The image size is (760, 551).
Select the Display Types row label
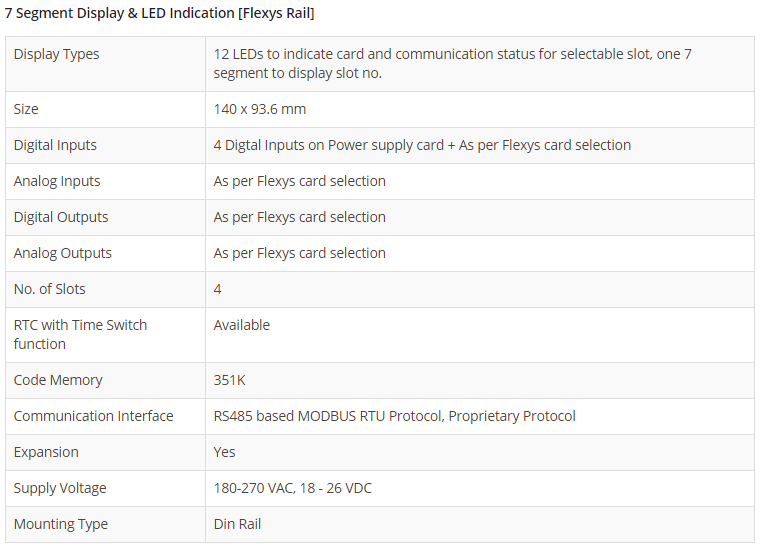click(57, 54)
